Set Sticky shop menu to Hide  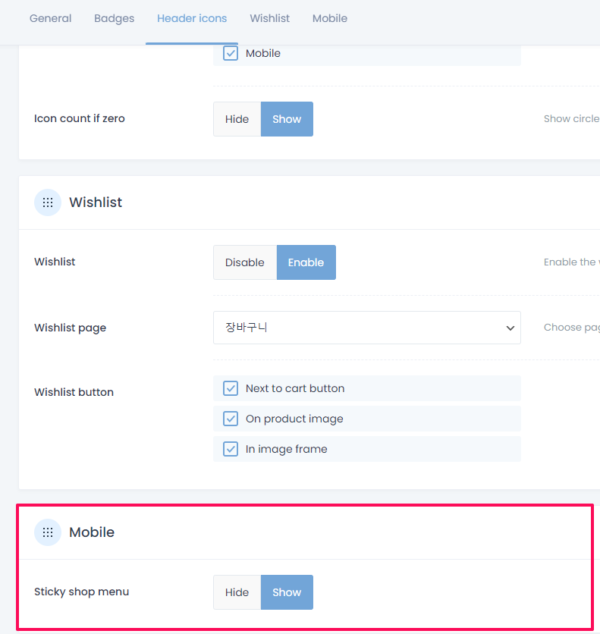(x=237, y=592)
